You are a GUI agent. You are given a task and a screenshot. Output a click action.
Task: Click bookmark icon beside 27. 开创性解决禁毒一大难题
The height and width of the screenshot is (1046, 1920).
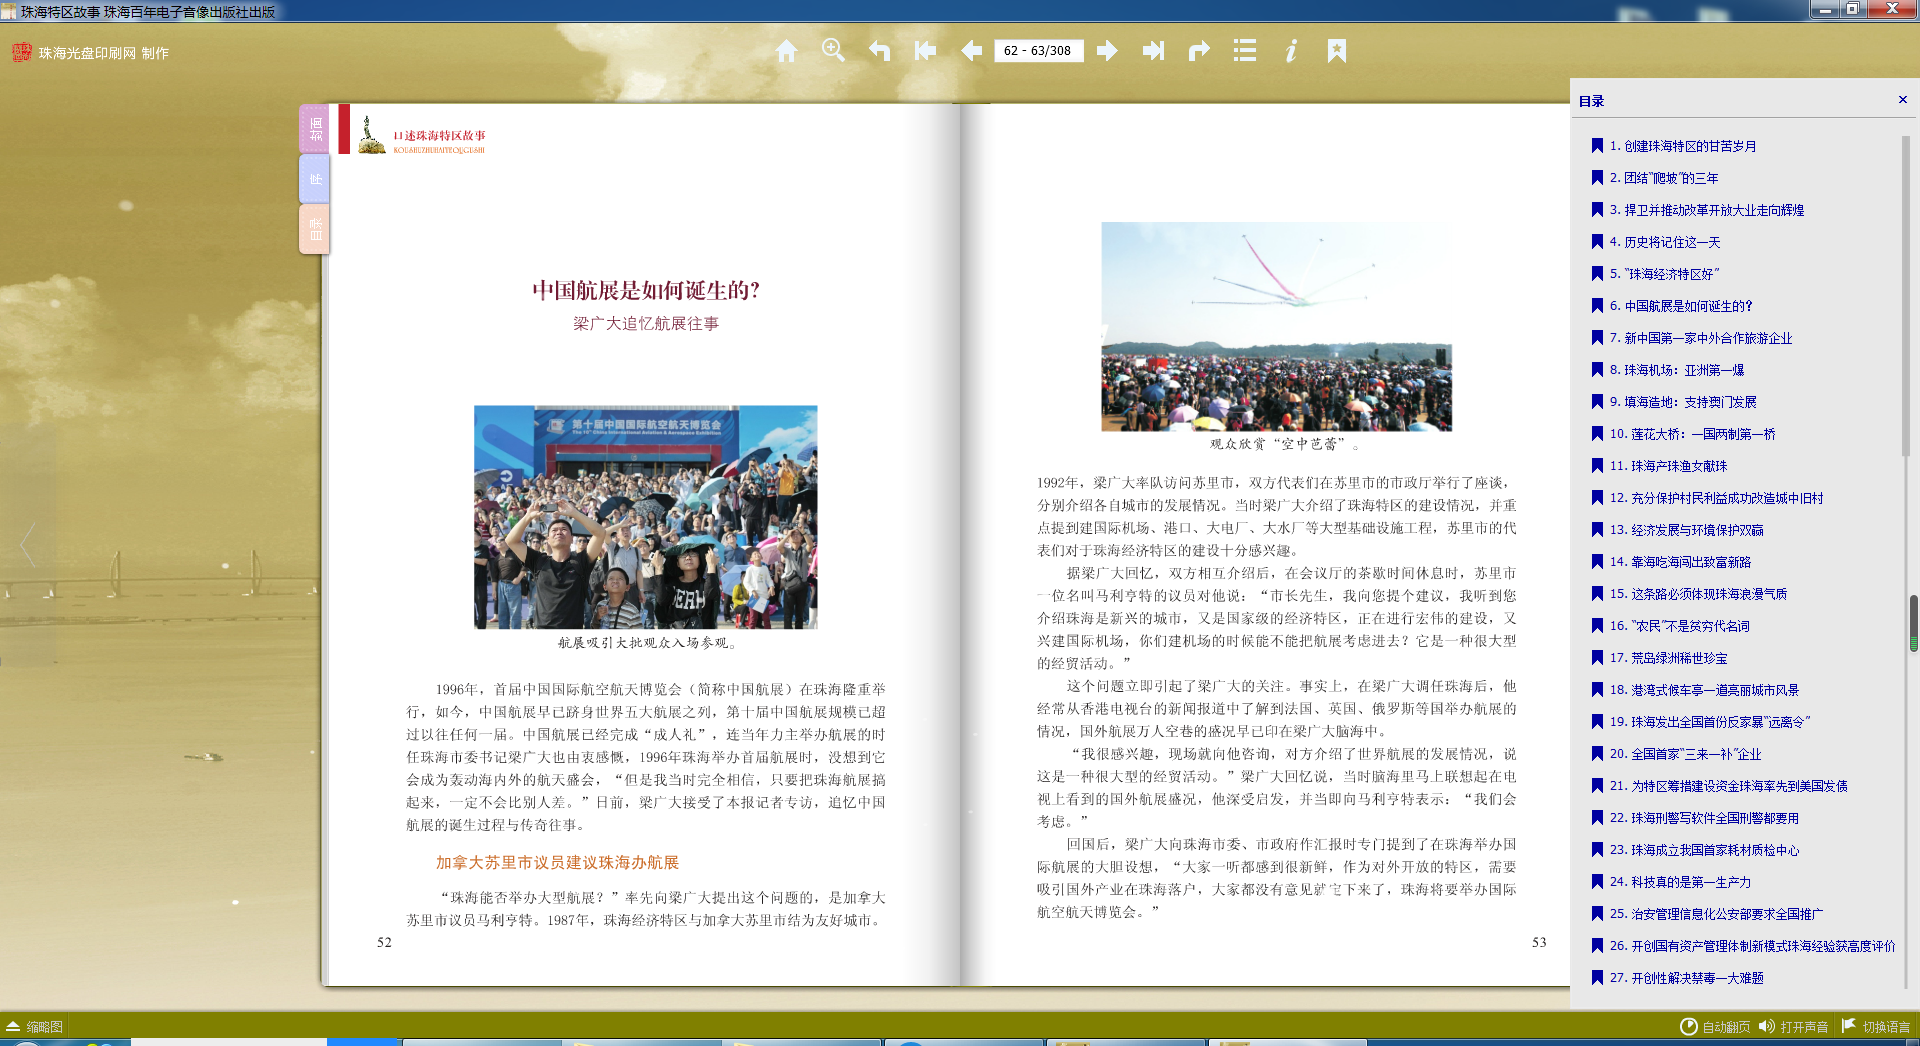[x=1597, y=978]
